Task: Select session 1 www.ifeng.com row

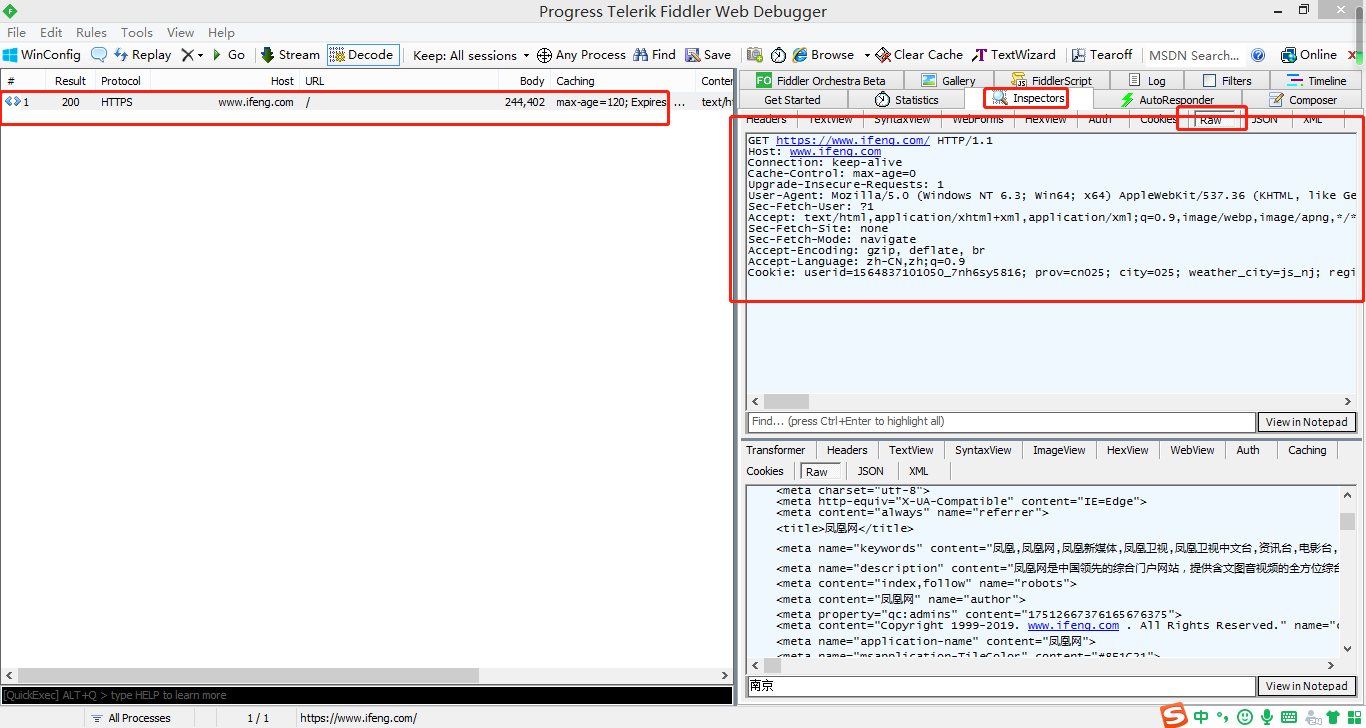Action: pos(367,102)
